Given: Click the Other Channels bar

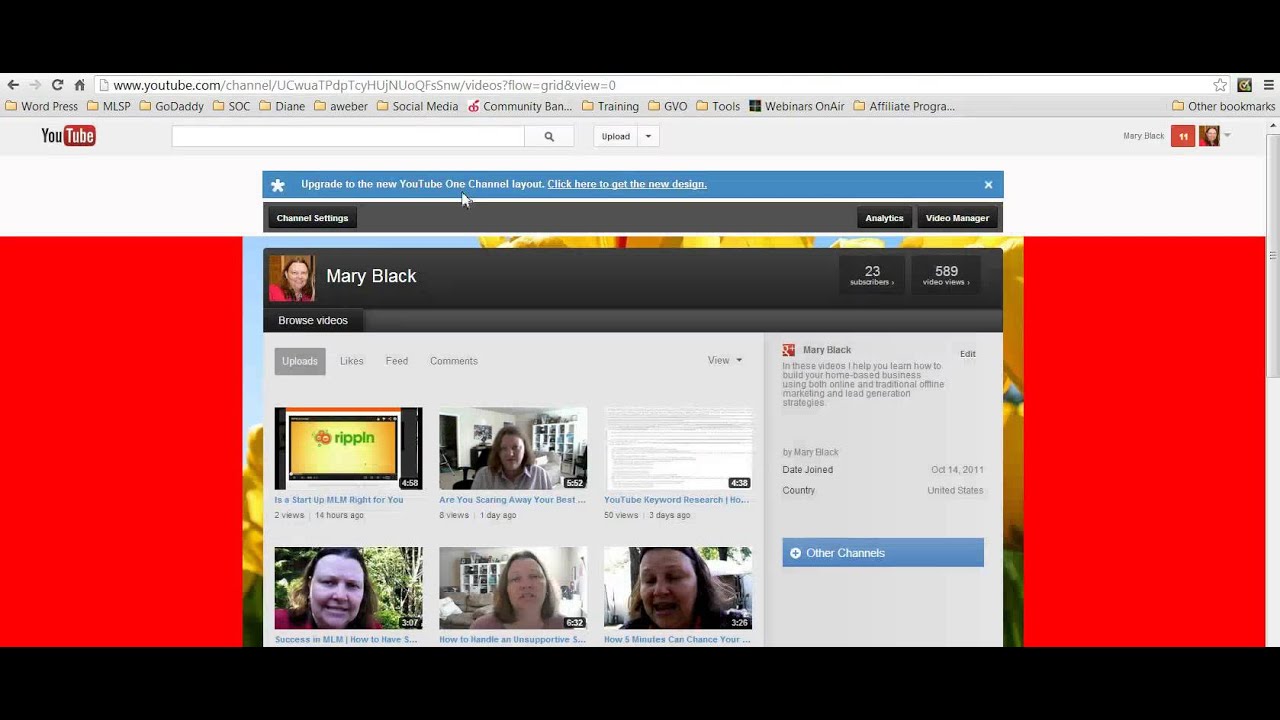Looking at the screenshot, I should click(x=883, y=553).
